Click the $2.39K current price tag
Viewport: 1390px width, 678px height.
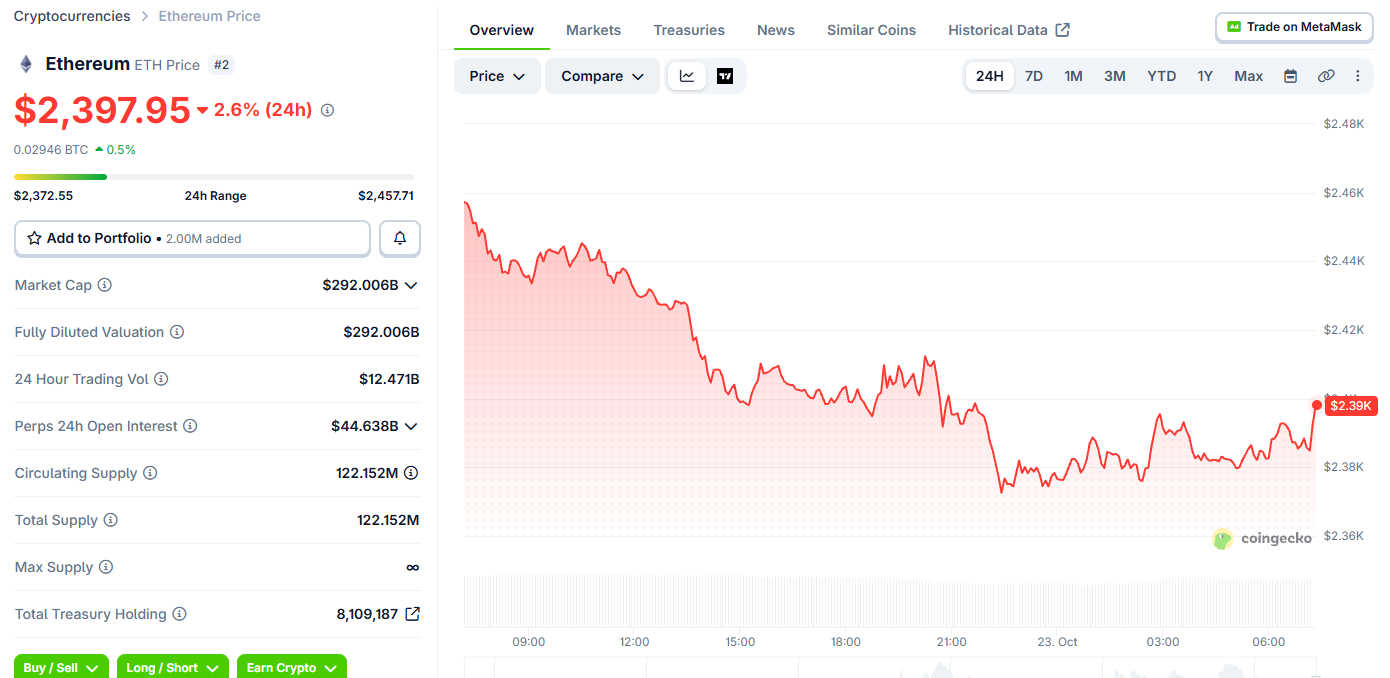pyautogui.click(x=1351, y=406)
